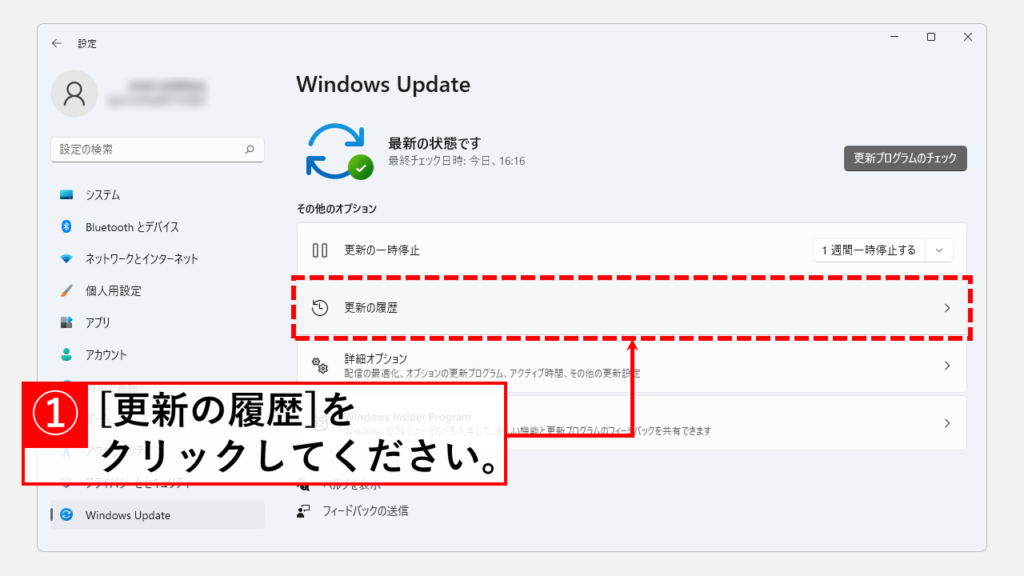Select Windows Update in sidebar
Image resolution: width=1024 pixels, height=576 pixels.
point(157,515)
